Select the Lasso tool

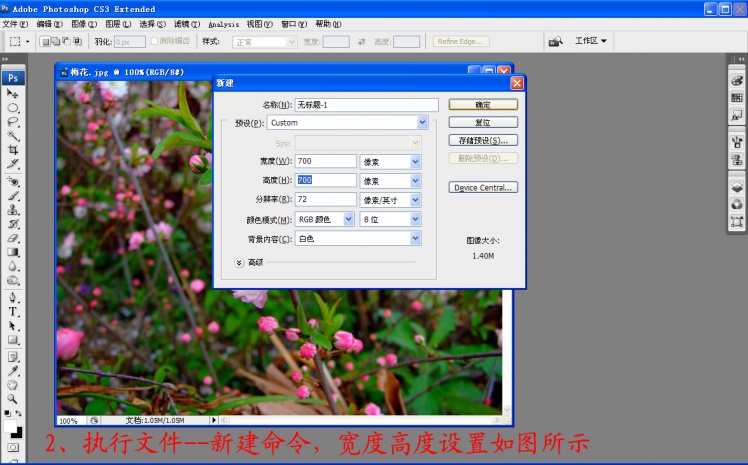14,121
